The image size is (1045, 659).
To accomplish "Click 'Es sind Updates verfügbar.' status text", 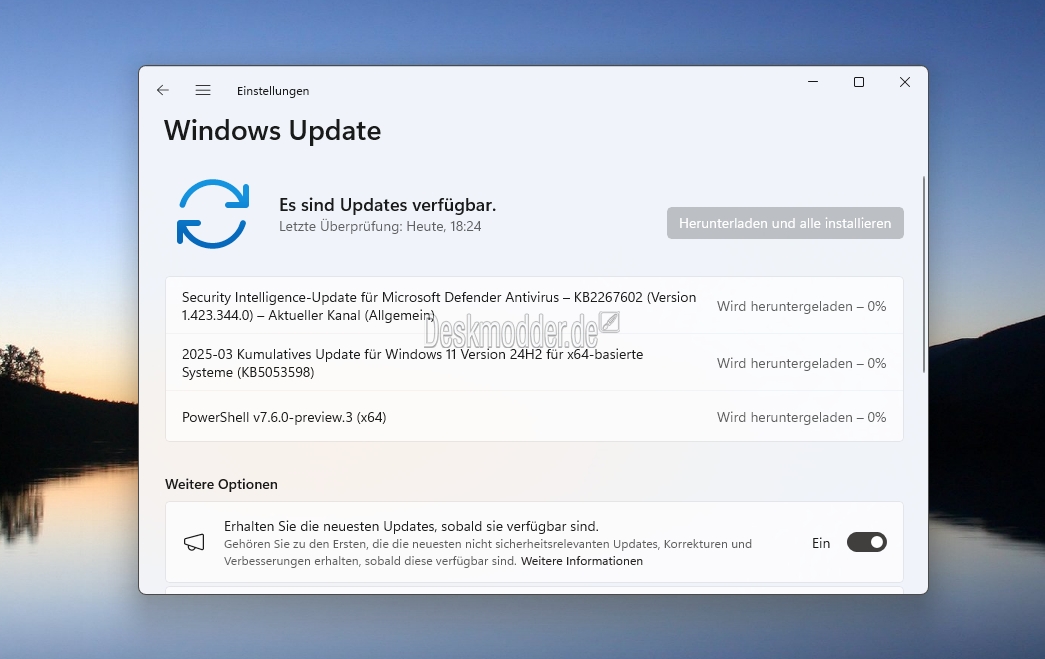I will [387, 205].
